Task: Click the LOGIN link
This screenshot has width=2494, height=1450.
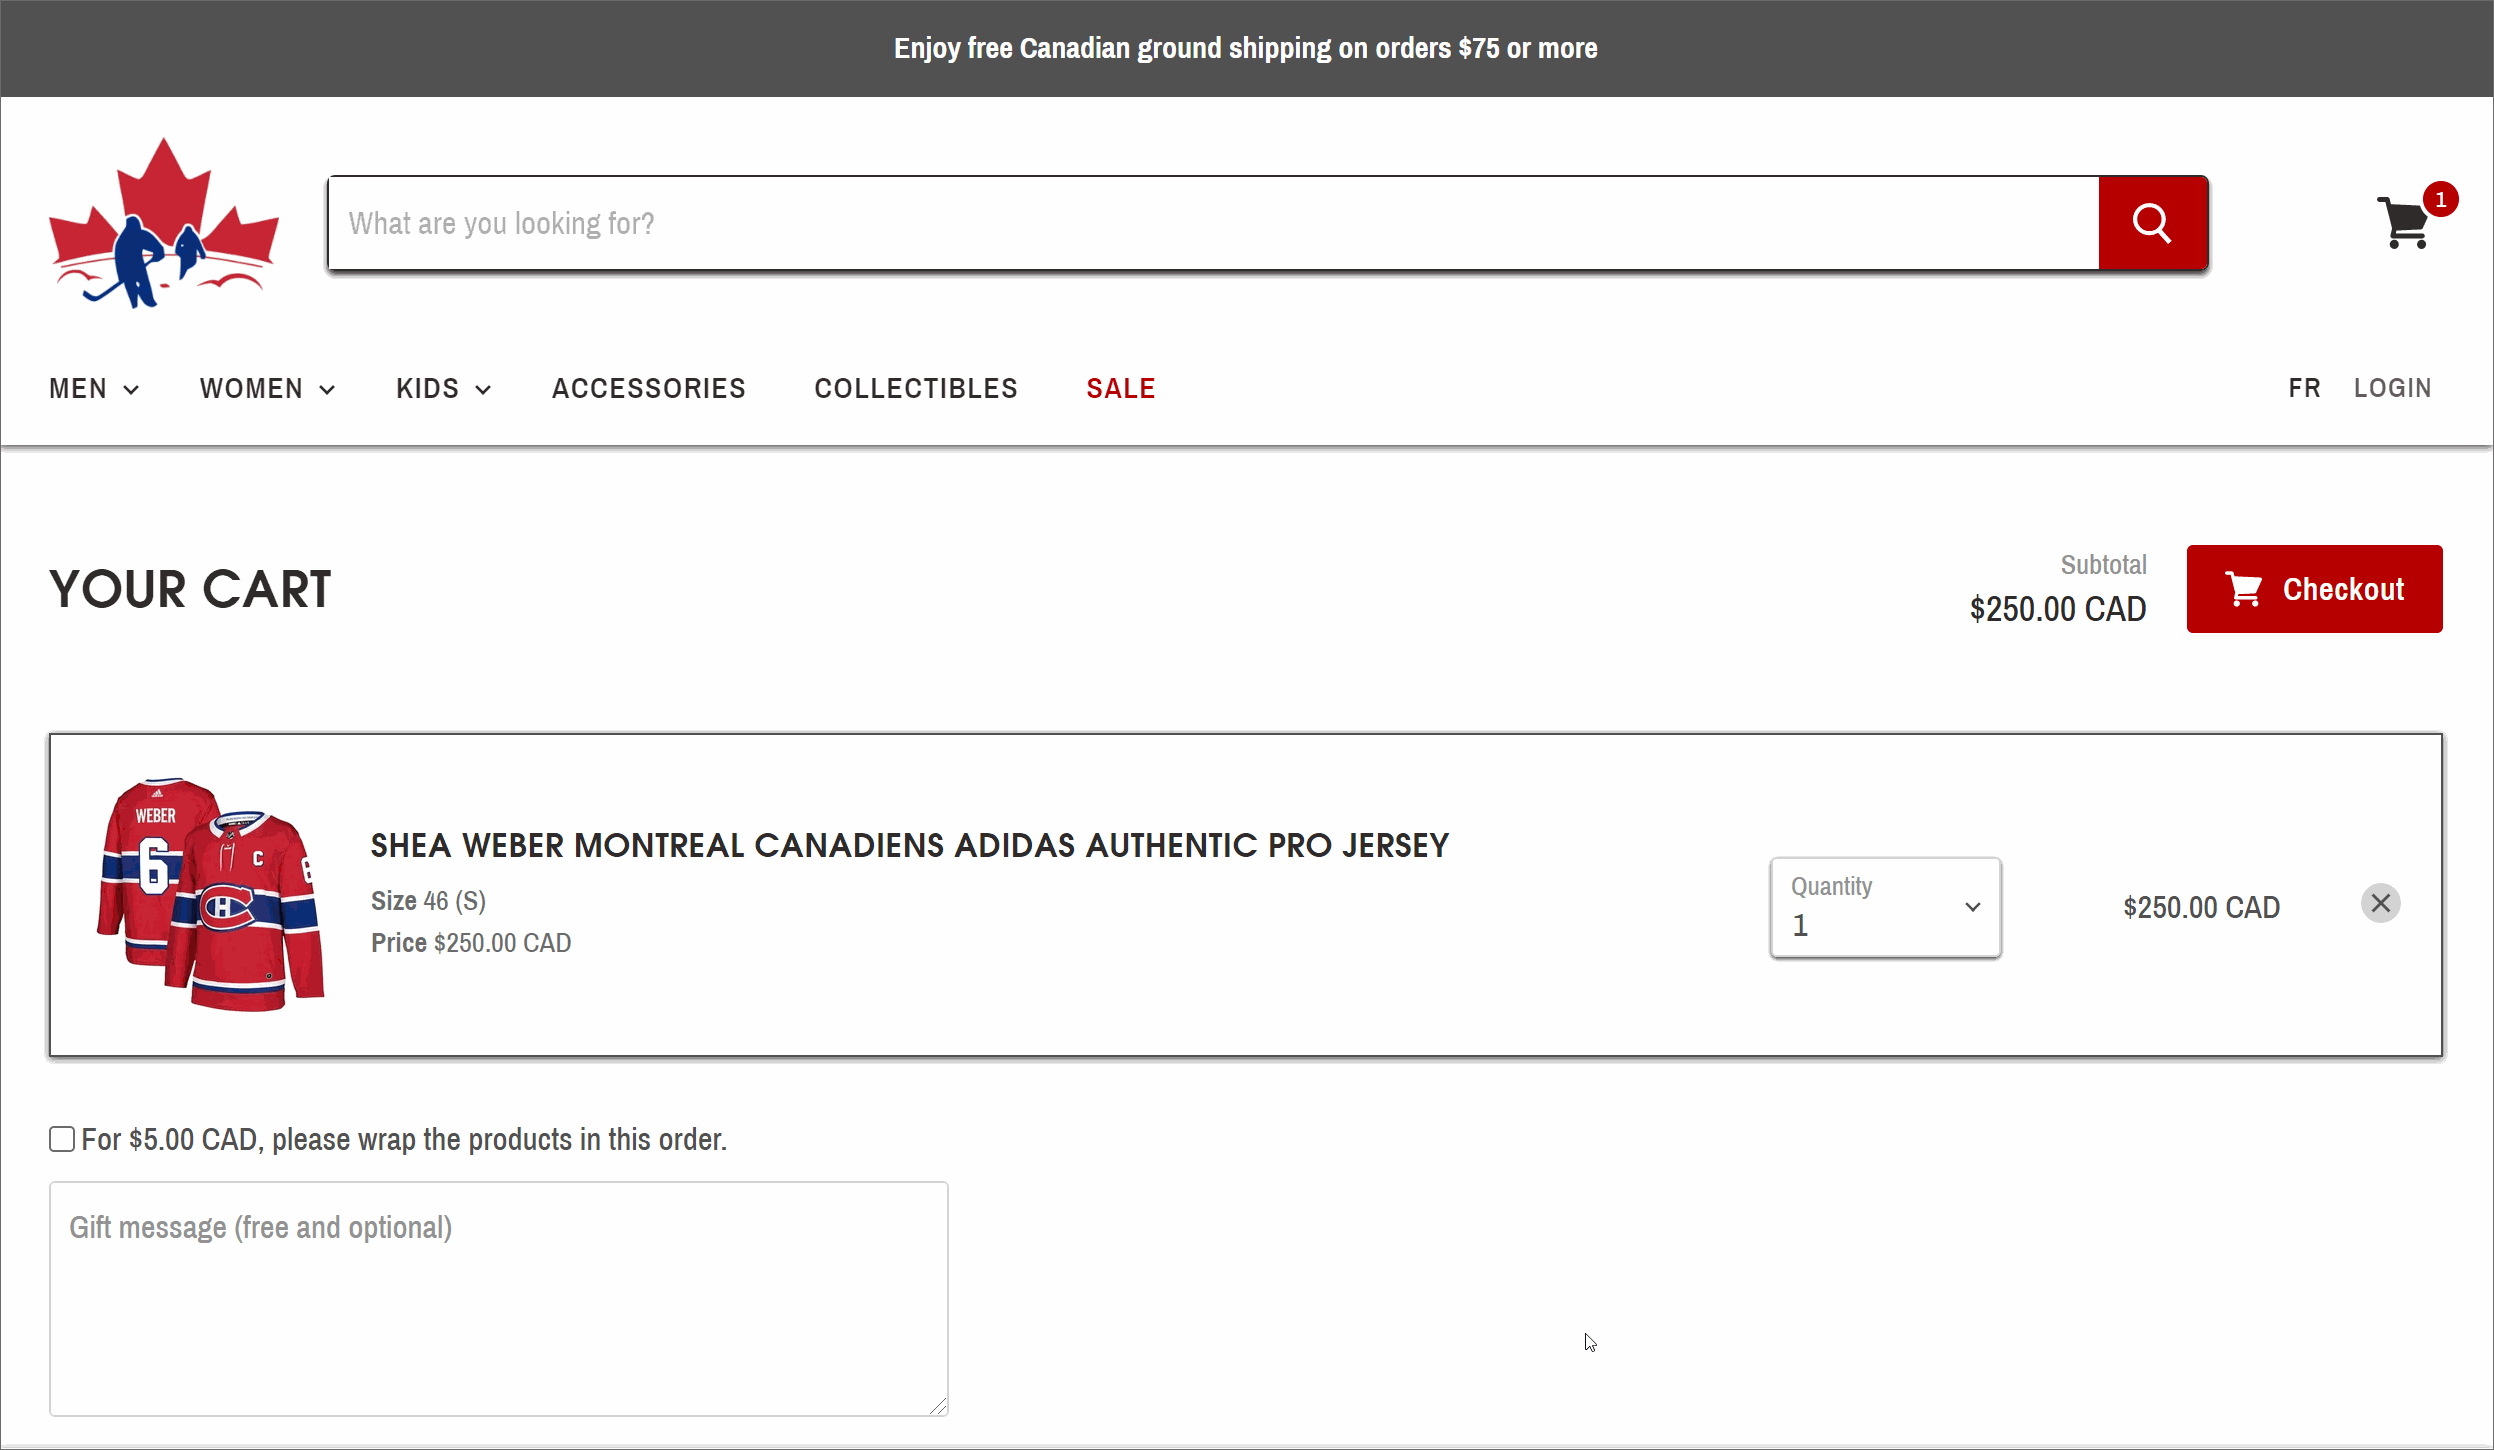Action: click(2392, 388)
